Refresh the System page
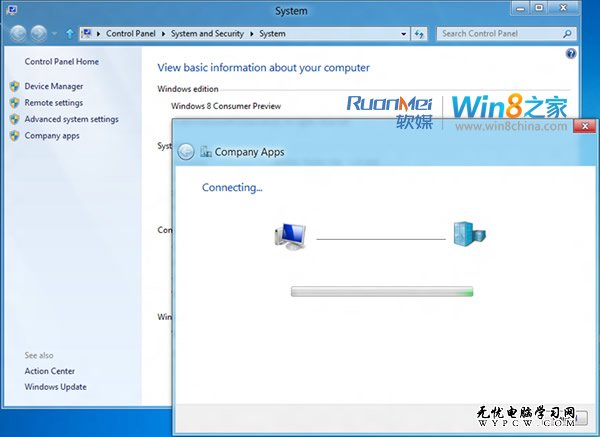Image resolution: width=600 pixels, height=437 pixels. click(x=419, y=34)
